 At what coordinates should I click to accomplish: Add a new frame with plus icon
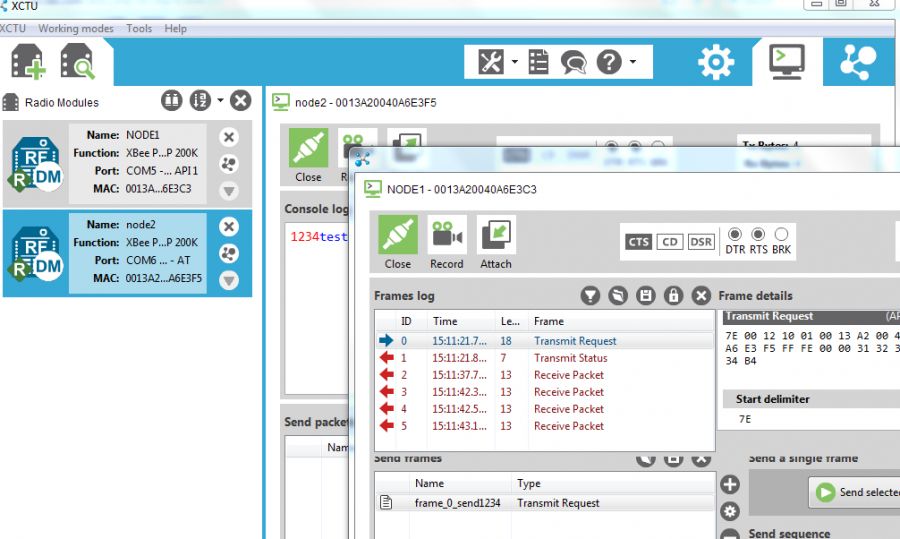pyautogui.click(x=730, y=484)
